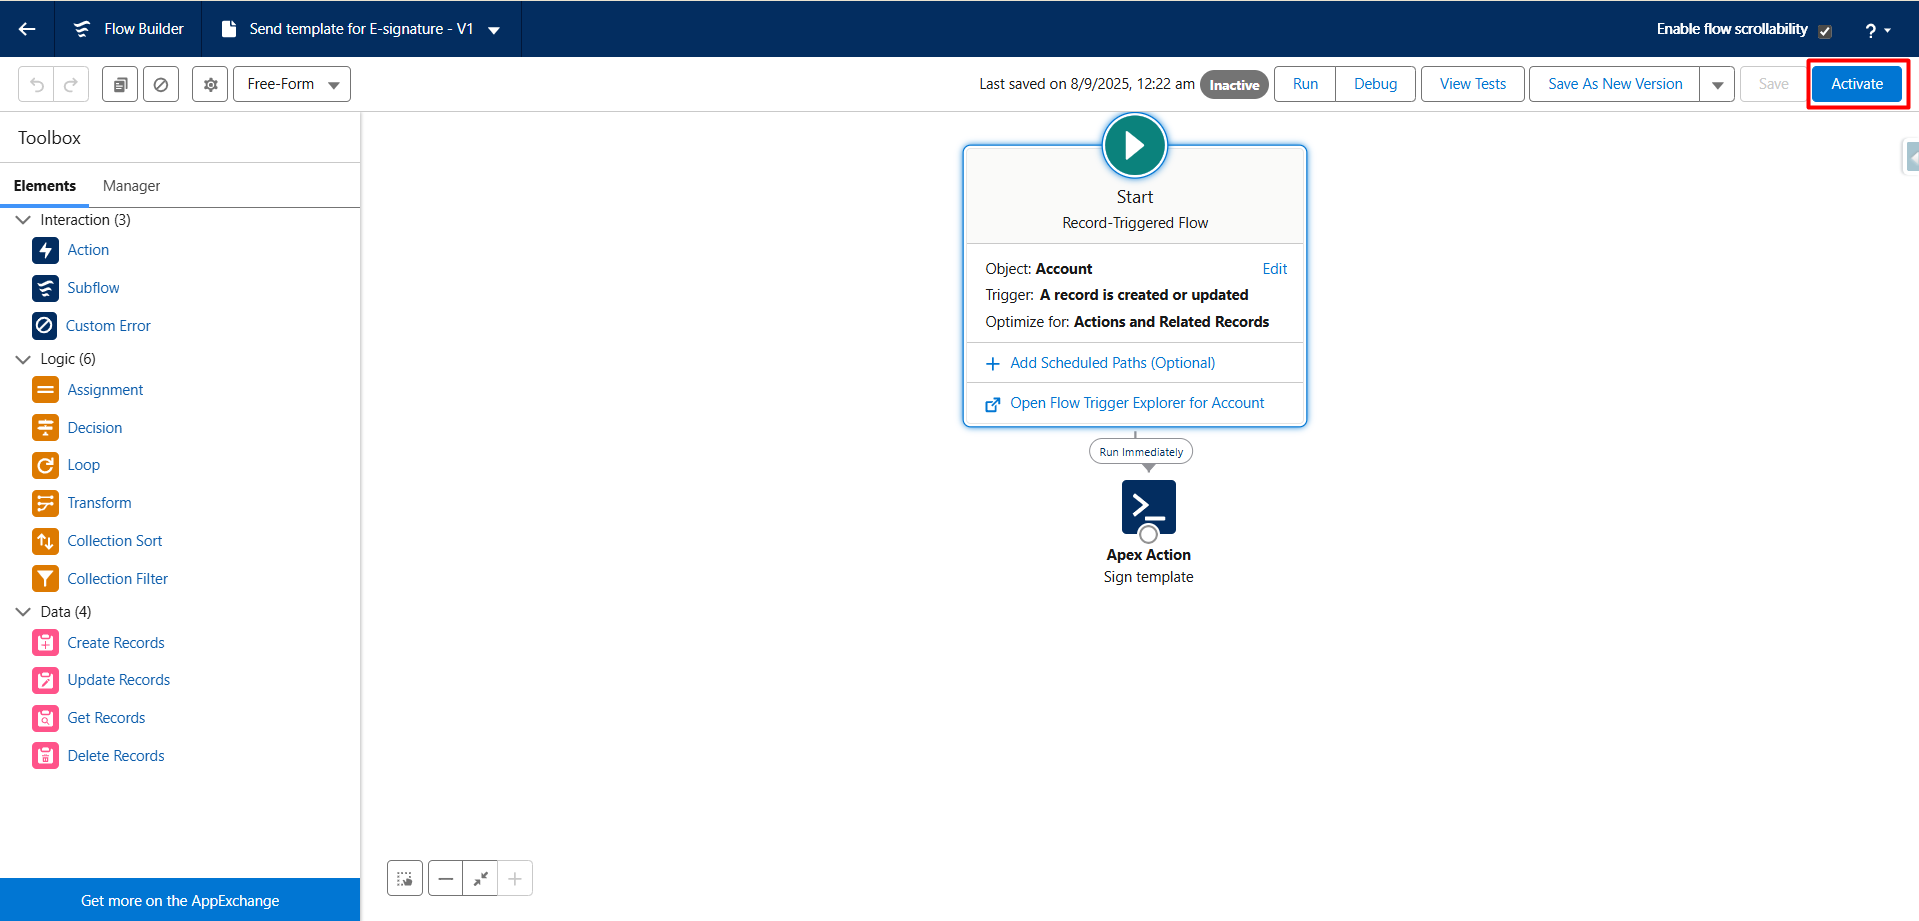Click Get more on the AppExchange
The width and height of the screenshot is (1919, 921).
pos(180,901)
